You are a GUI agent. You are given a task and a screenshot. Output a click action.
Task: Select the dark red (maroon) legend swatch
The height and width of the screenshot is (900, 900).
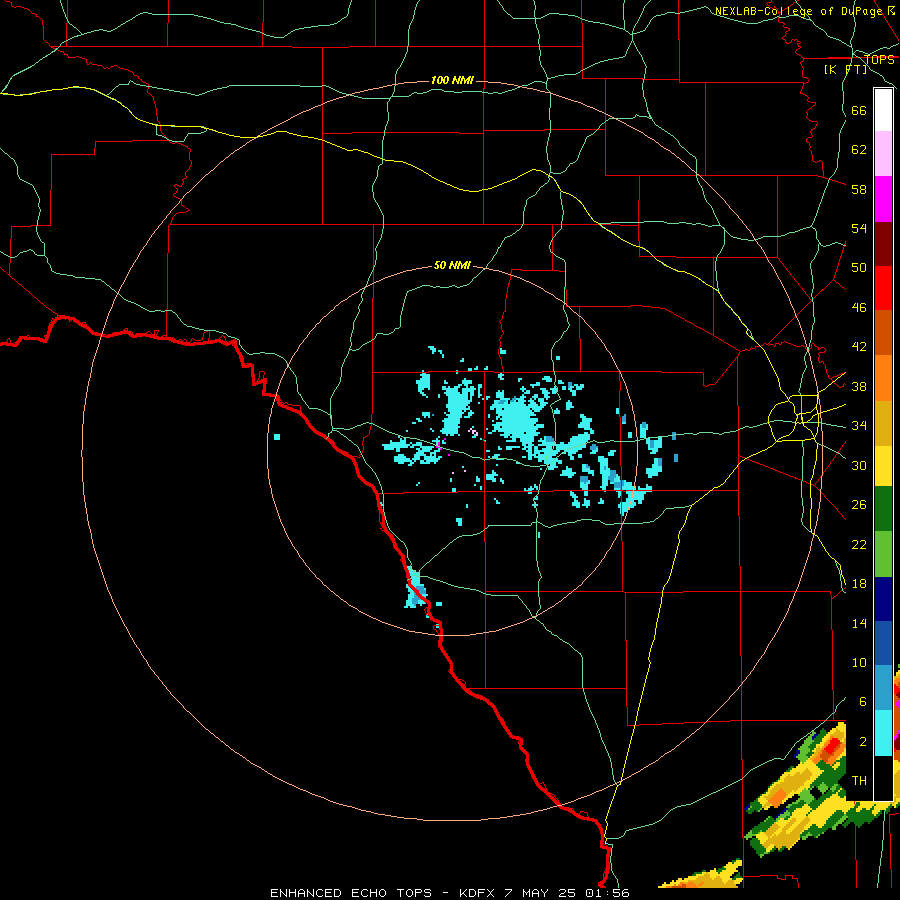883,243
